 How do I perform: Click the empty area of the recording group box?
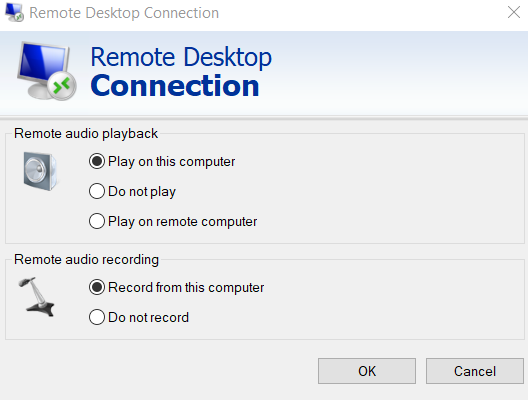pyautogui.click(x=387, y=301)
